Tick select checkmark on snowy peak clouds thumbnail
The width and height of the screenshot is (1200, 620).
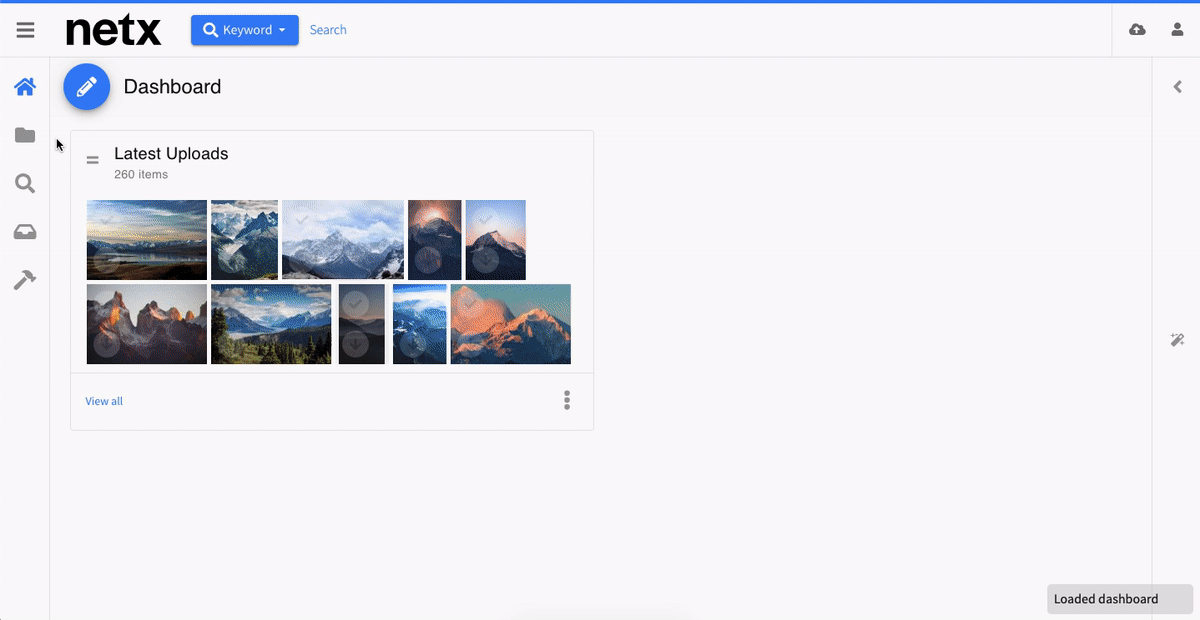tap(302, 219)
